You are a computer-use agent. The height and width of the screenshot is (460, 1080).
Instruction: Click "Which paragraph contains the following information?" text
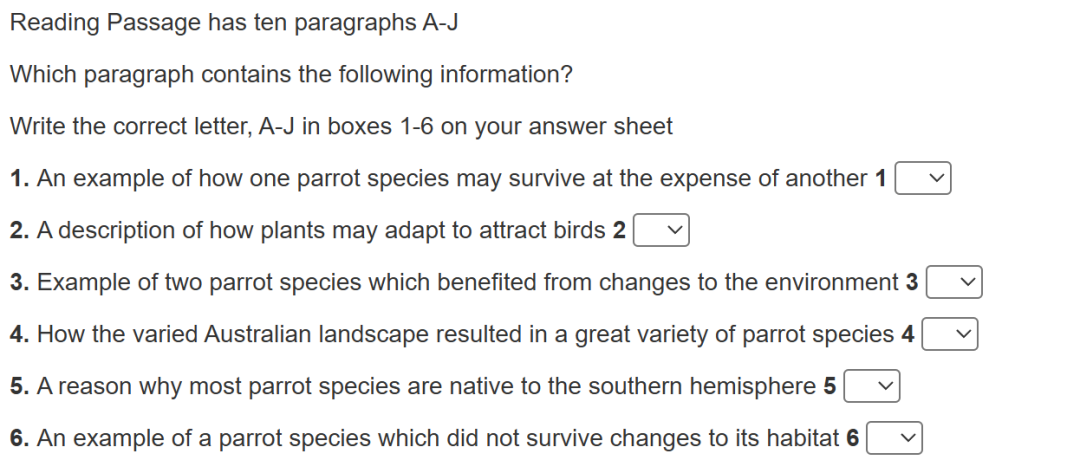pyautogui.click(x=291, y=75)
